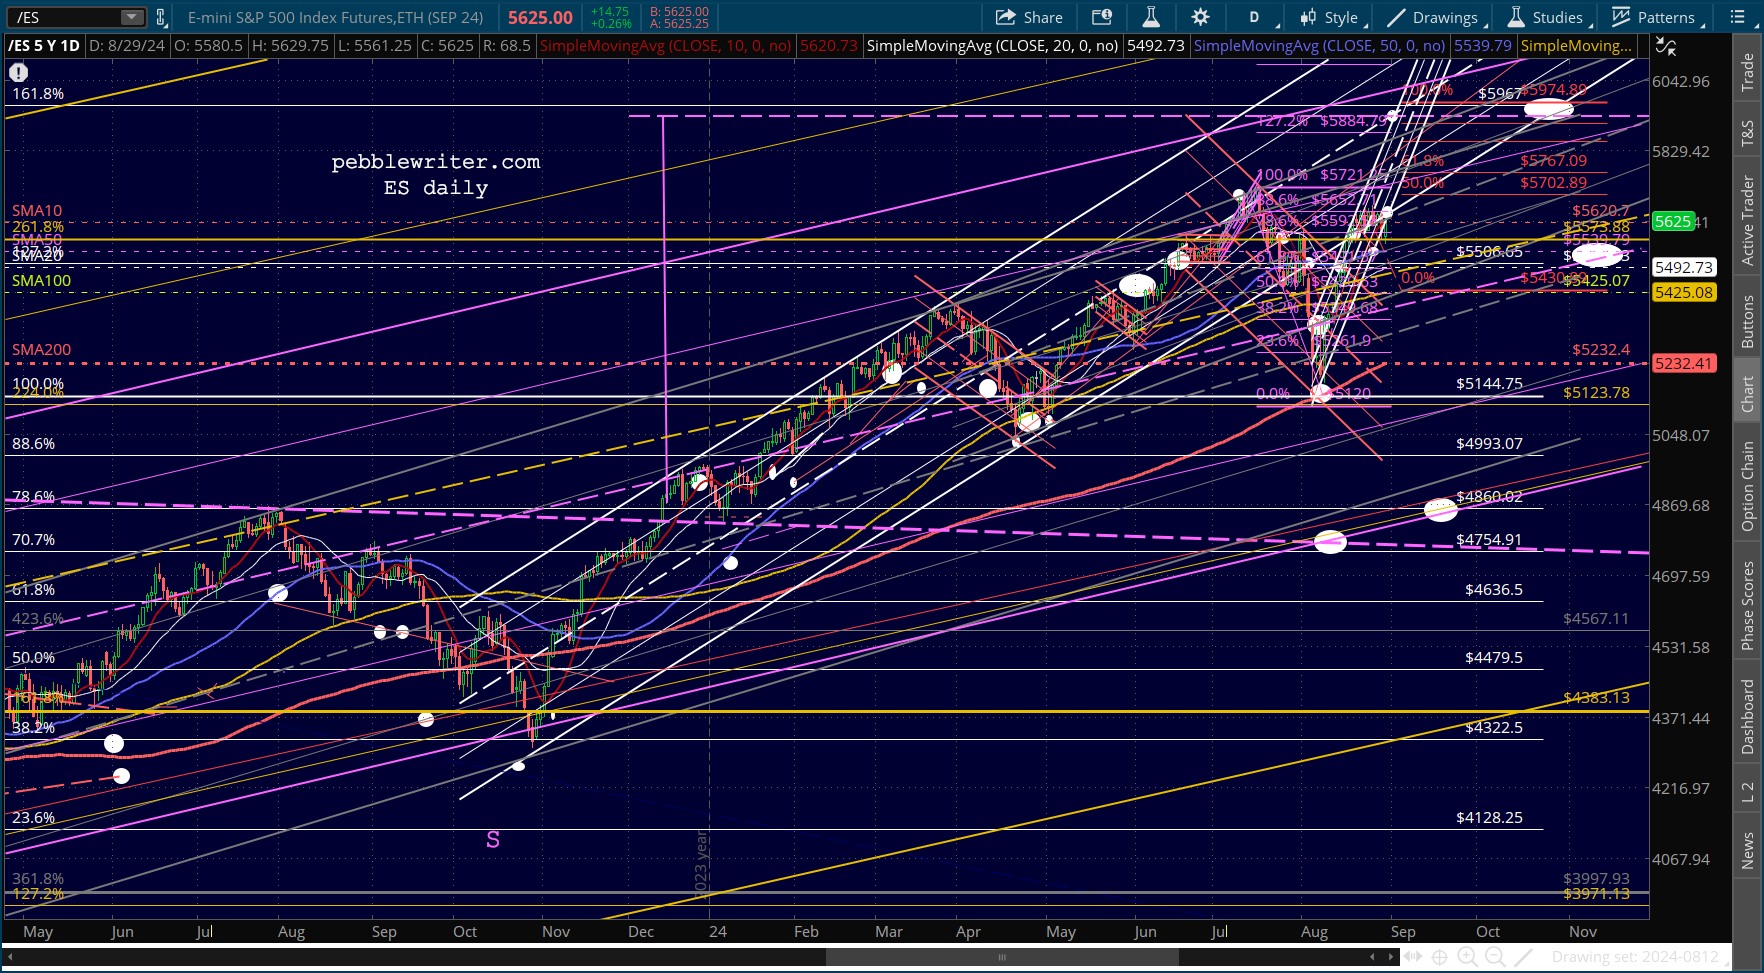This screenshot has height=973, width=1764.
Task: Open chart settings gear icon
Action: pos(1200,17)
